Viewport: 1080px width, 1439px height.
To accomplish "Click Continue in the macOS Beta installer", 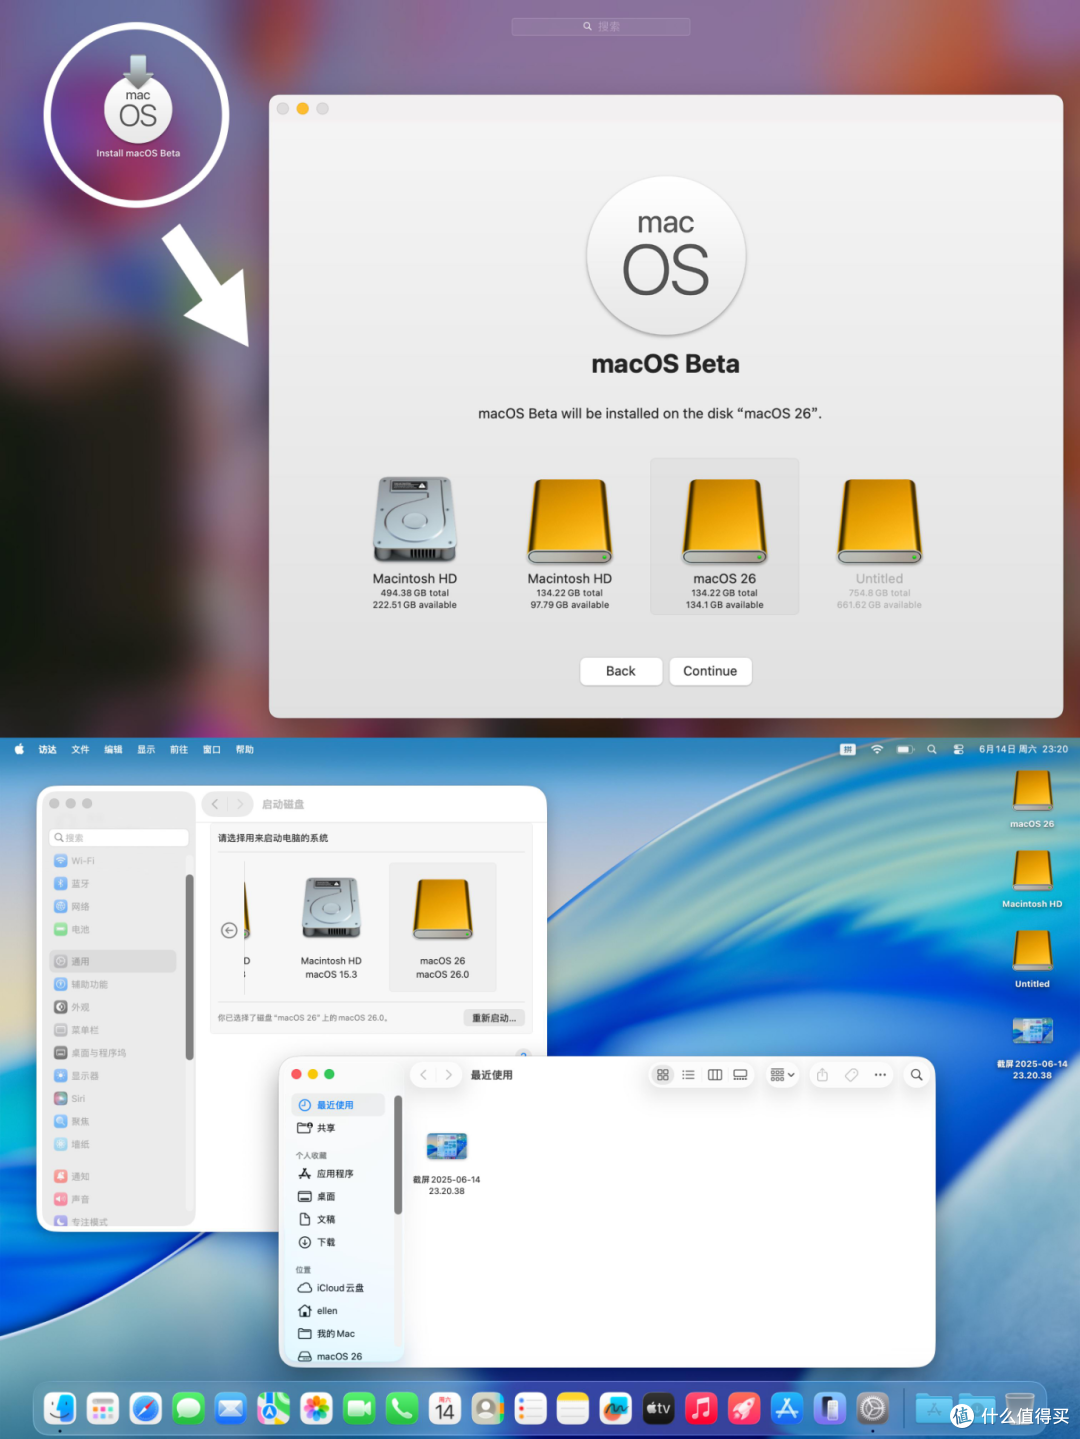I will pyautogui.click(x=710, y=671).
